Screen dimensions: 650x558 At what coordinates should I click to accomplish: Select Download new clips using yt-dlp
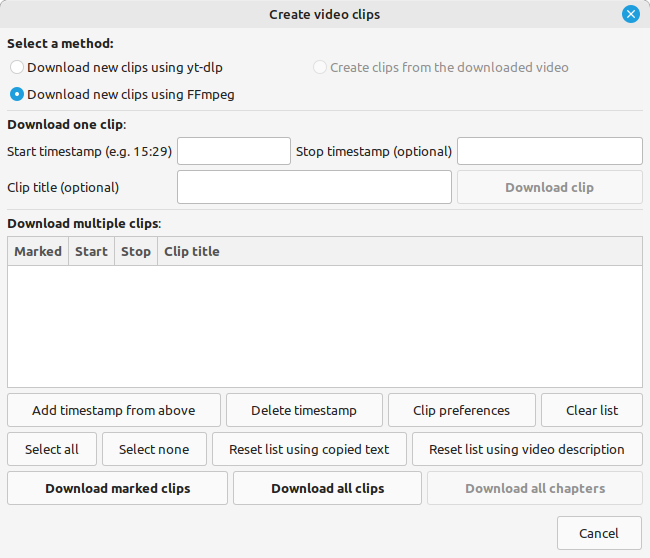click(x=17, y=68)
